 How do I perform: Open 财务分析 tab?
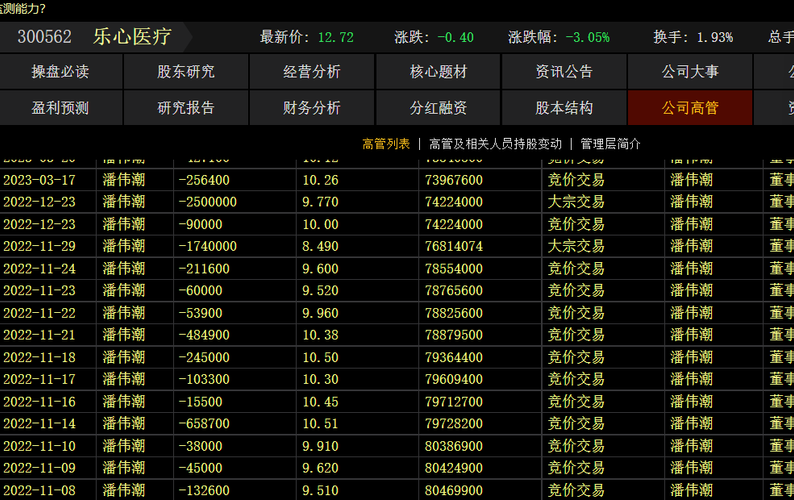[x=312, y=108]
